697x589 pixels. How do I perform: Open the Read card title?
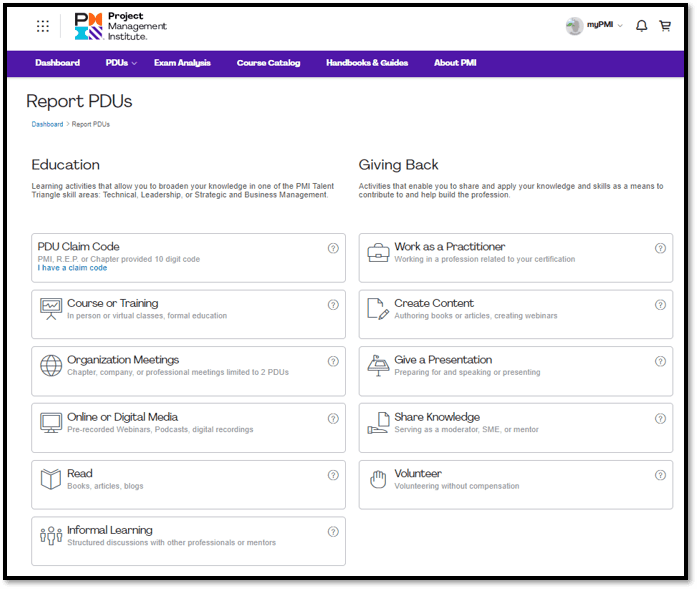(x=80, y=473)
